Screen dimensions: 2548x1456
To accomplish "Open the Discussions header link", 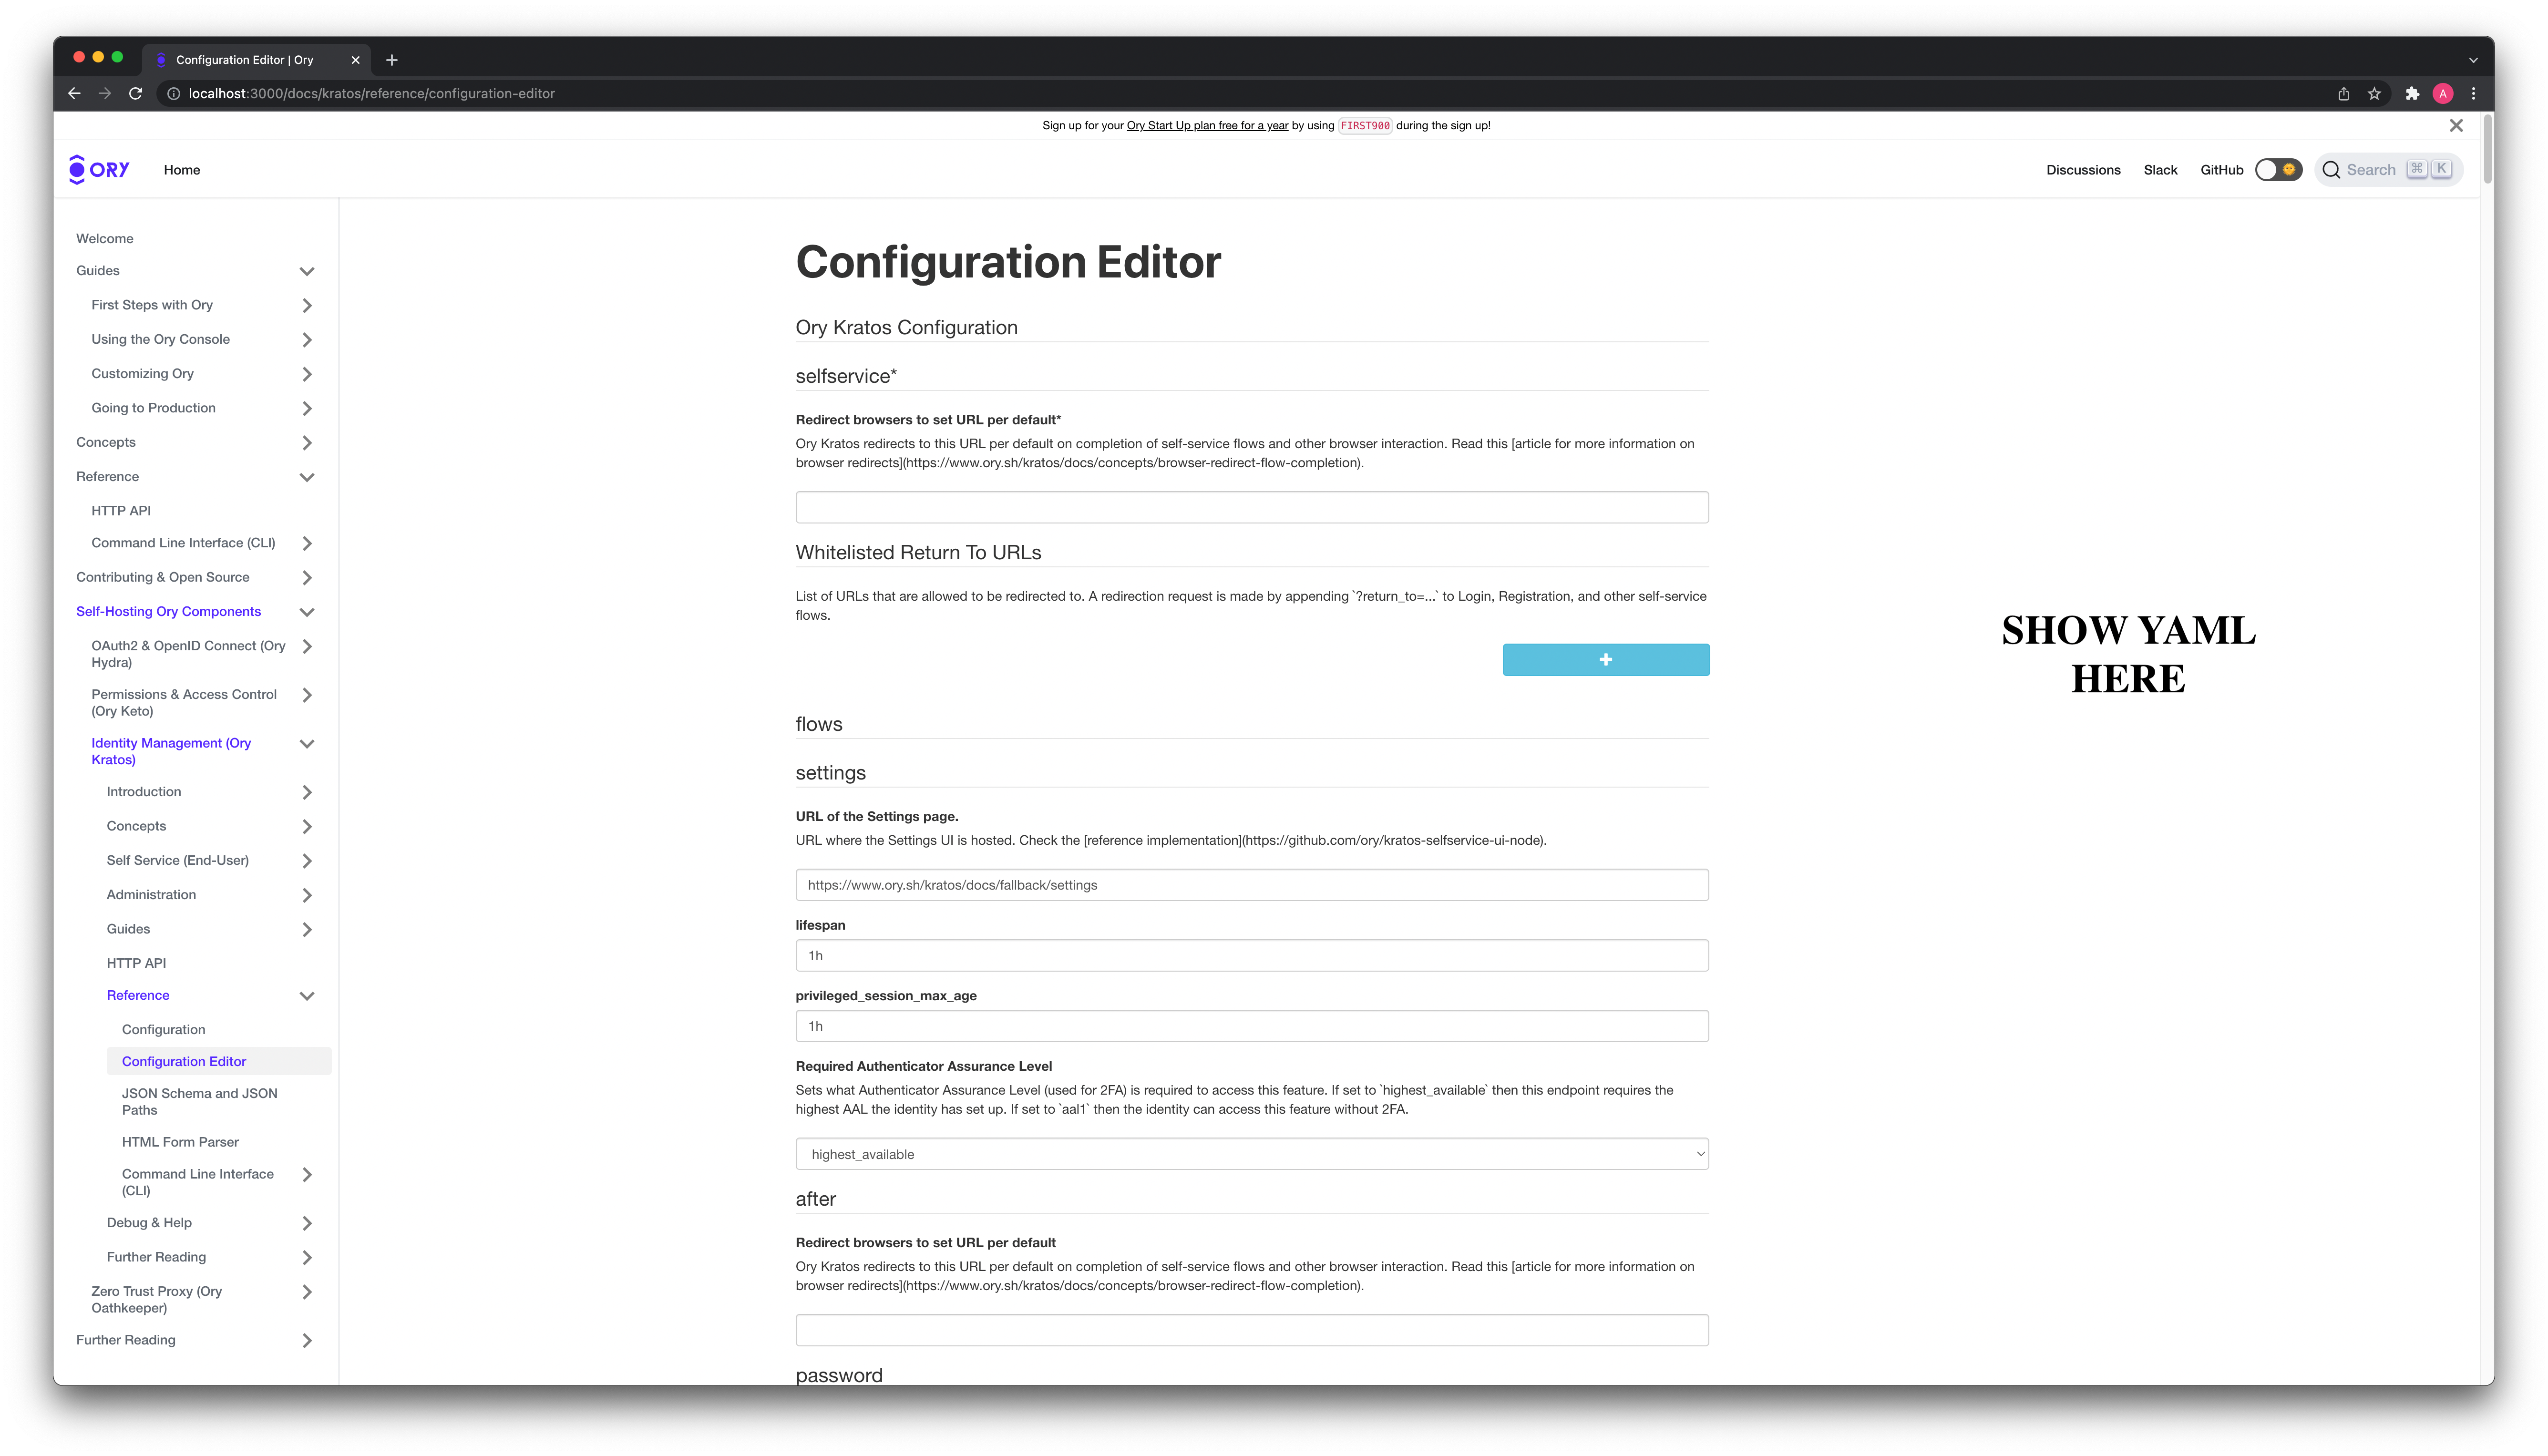I will (2083, 170).
